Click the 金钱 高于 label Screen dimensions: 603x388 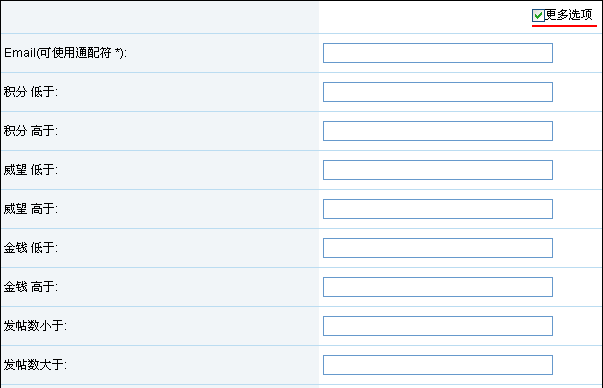point(31,287)
